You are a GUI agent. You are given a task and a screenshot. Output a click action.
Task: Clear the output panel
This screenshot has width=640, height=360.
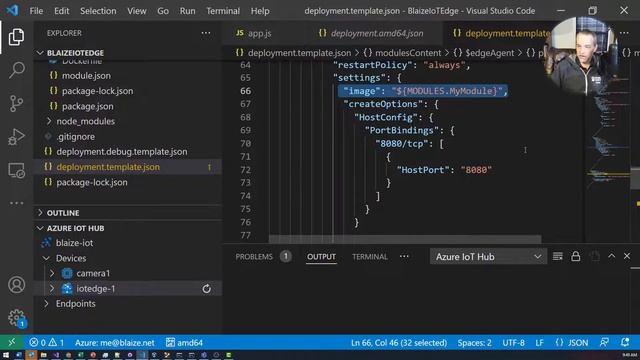[558, 256]
